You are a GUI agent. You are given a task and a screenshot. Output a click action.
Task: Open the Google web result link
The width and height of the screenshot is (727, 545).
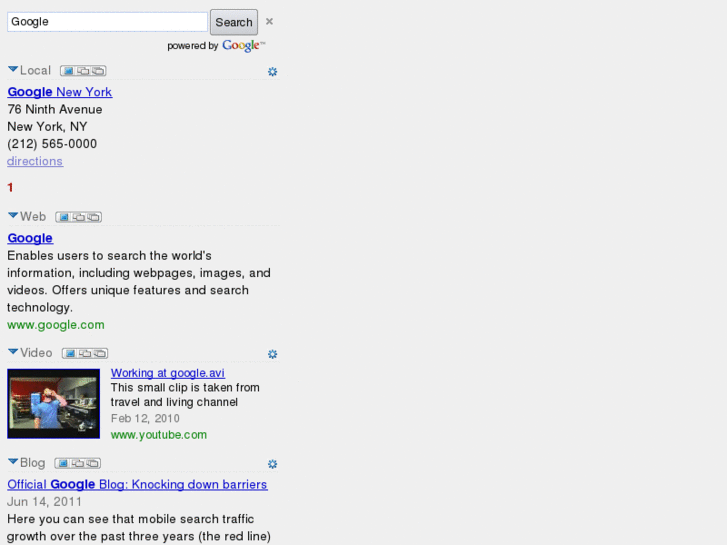(30, 238)
